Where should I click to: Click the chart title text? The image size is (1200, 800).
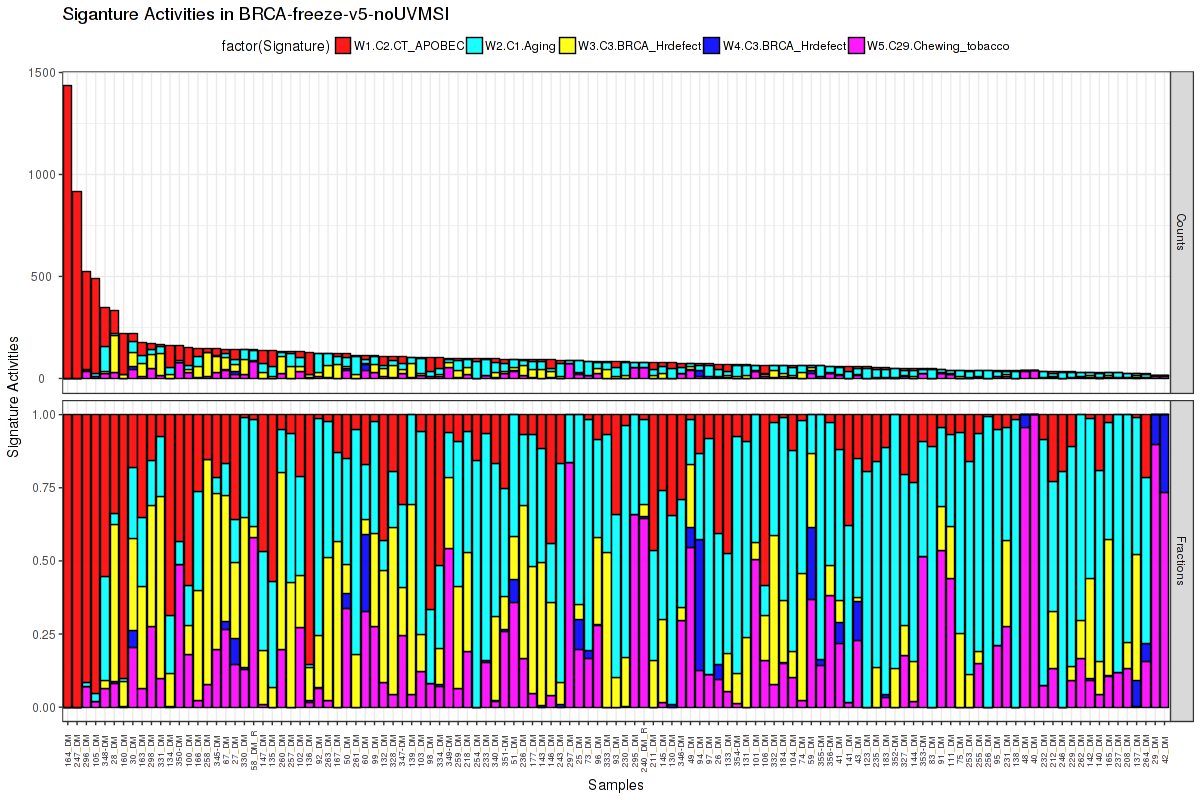point(255,14)
